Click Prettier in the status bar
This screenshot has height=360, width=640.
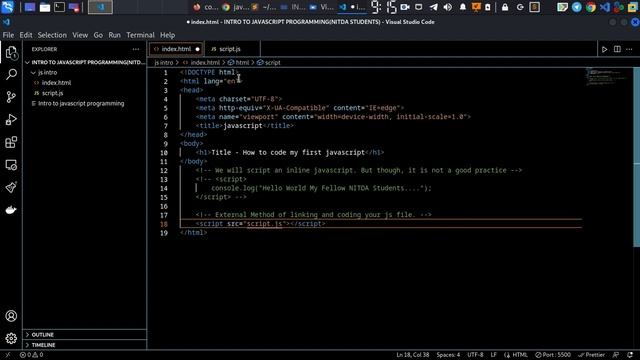[x=591, y=355]
